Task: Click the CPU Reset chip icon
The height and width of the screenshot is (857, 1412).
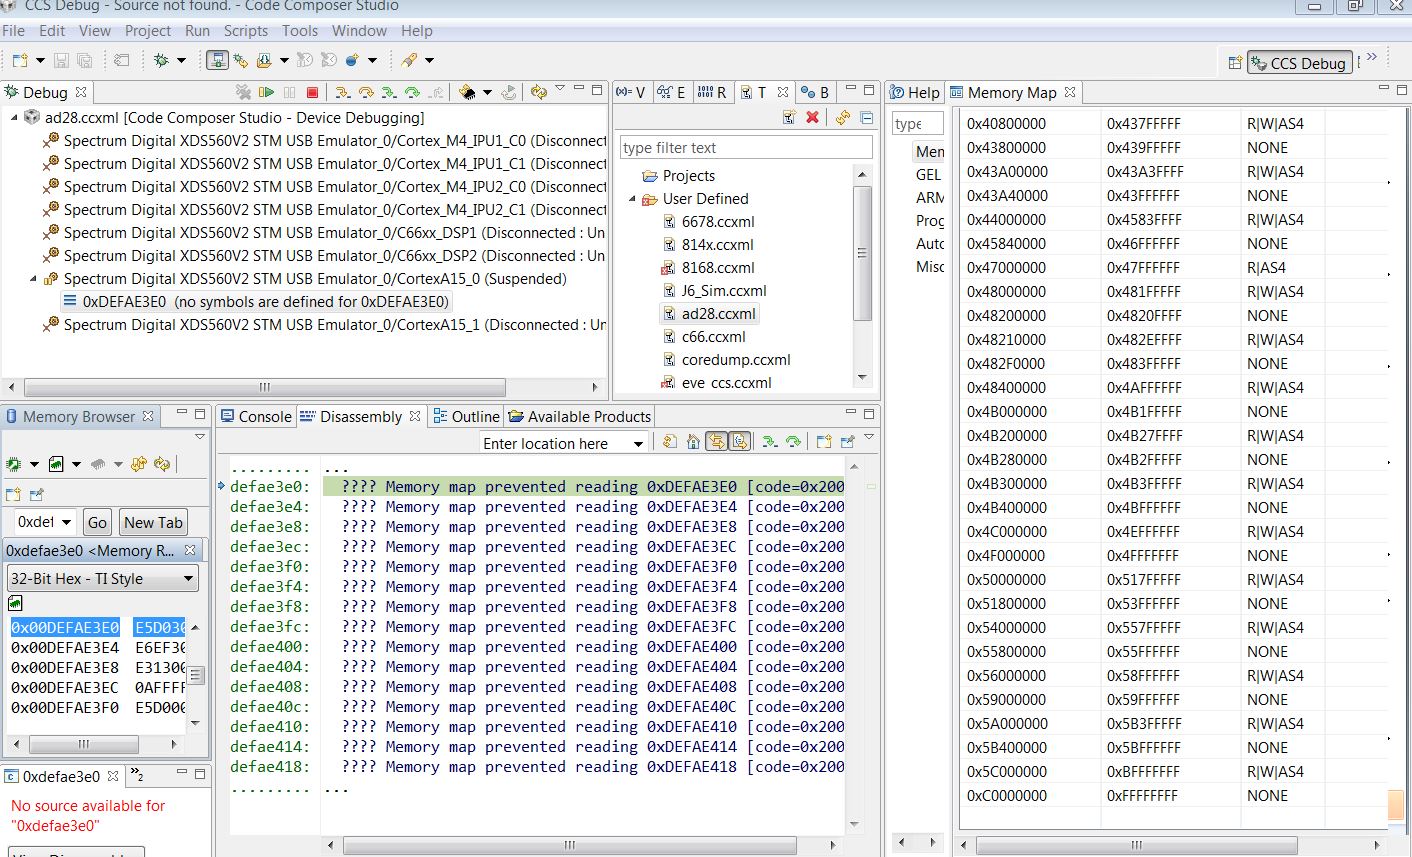Action: (x=467, y=92)
